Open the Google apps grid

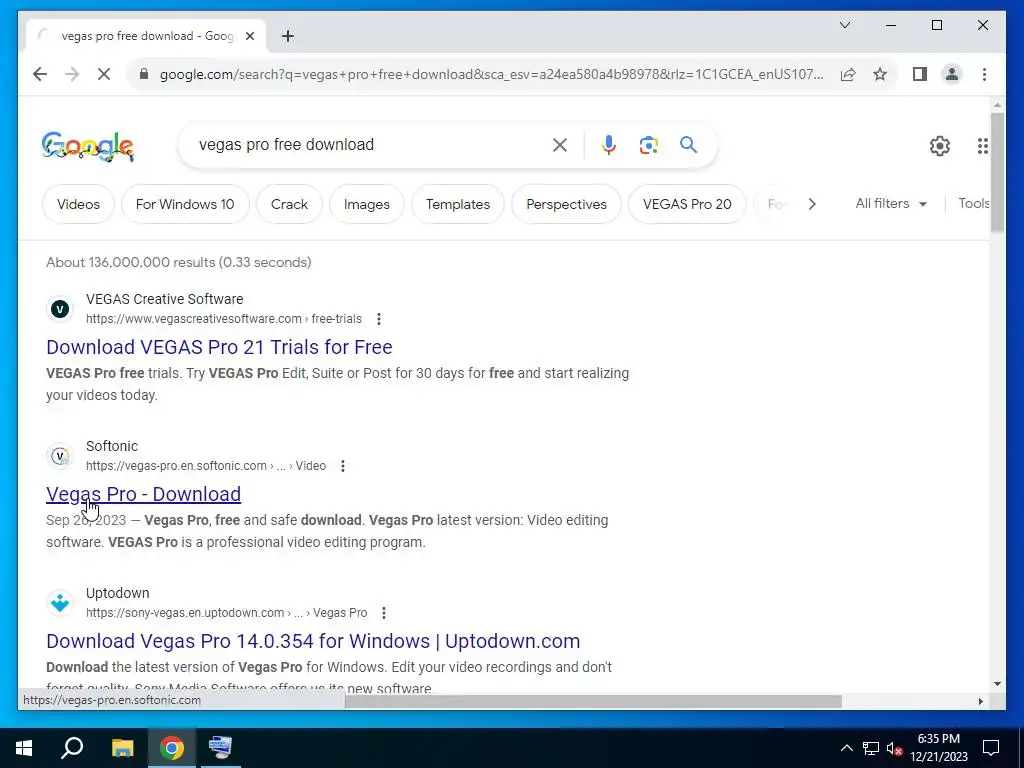click(x=982, y=146)
